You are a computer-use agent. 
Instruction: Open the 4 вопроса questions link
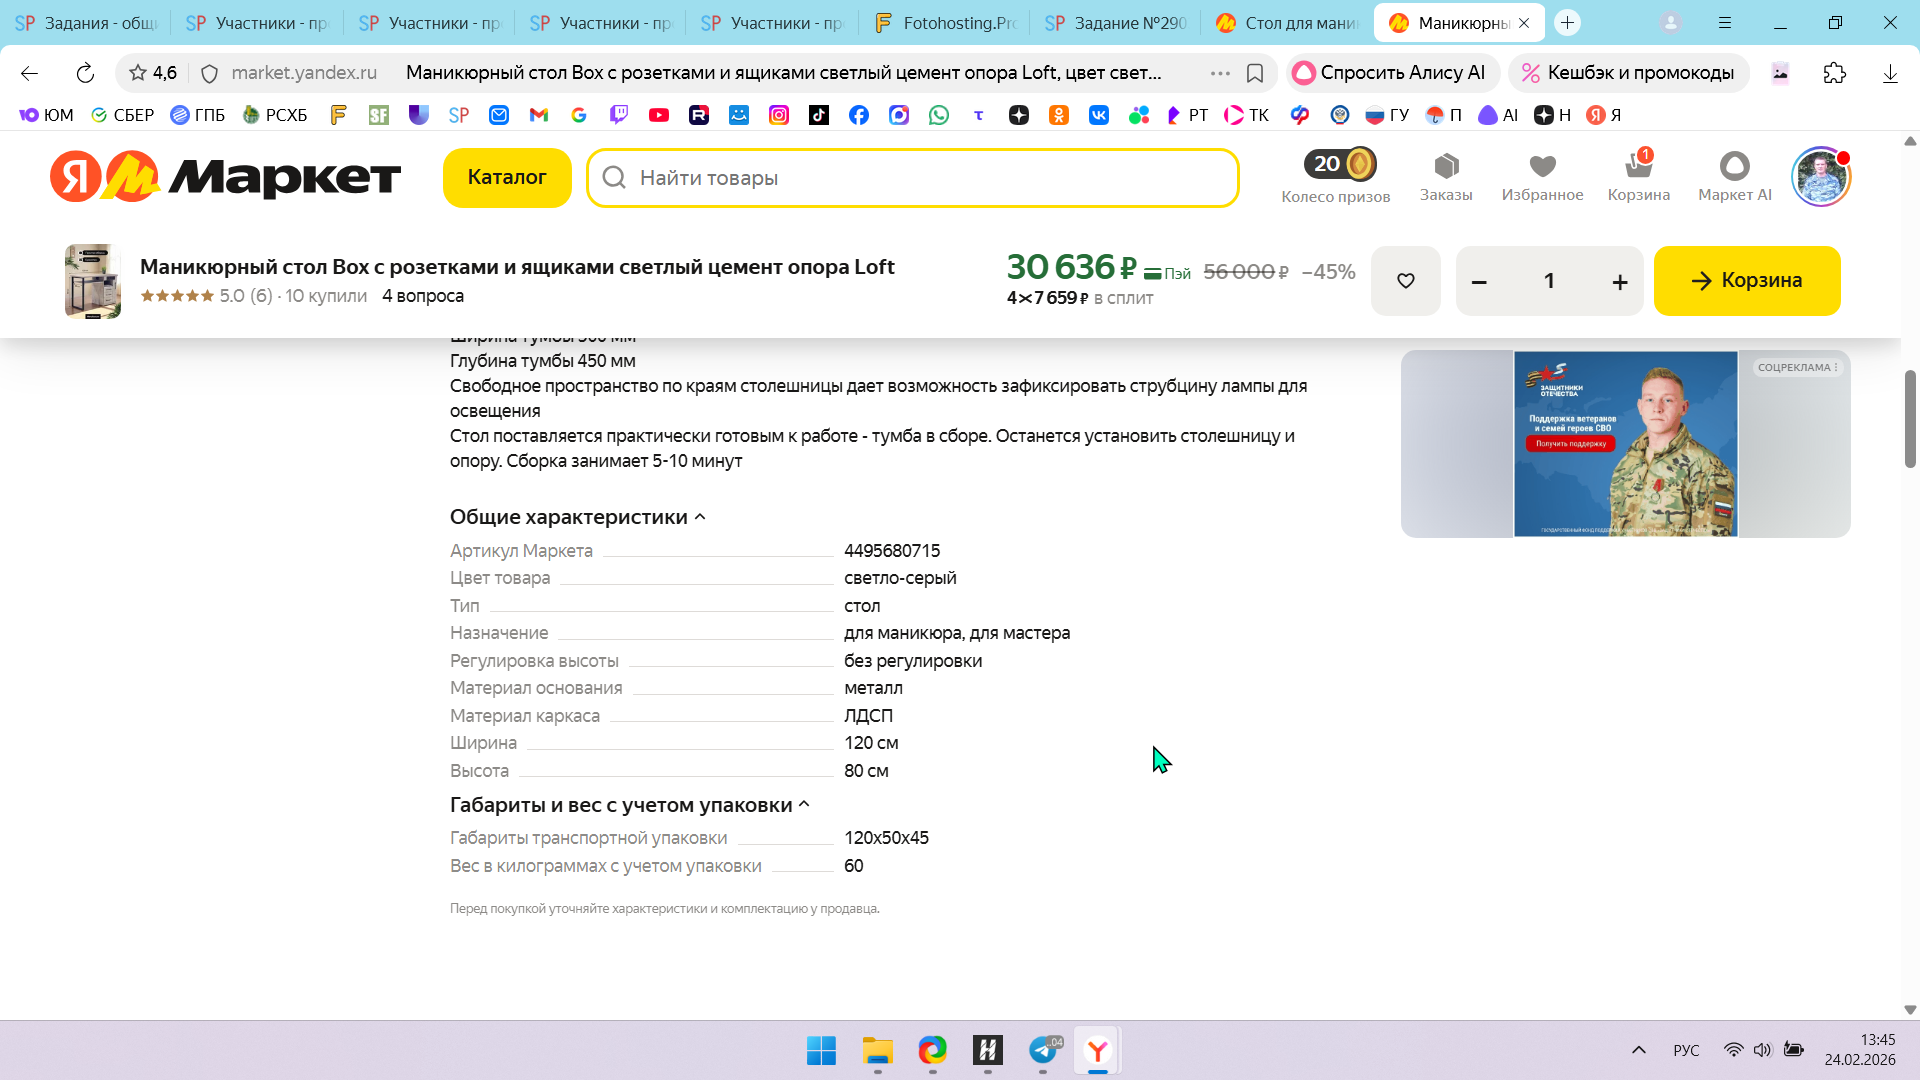(423, 296)
